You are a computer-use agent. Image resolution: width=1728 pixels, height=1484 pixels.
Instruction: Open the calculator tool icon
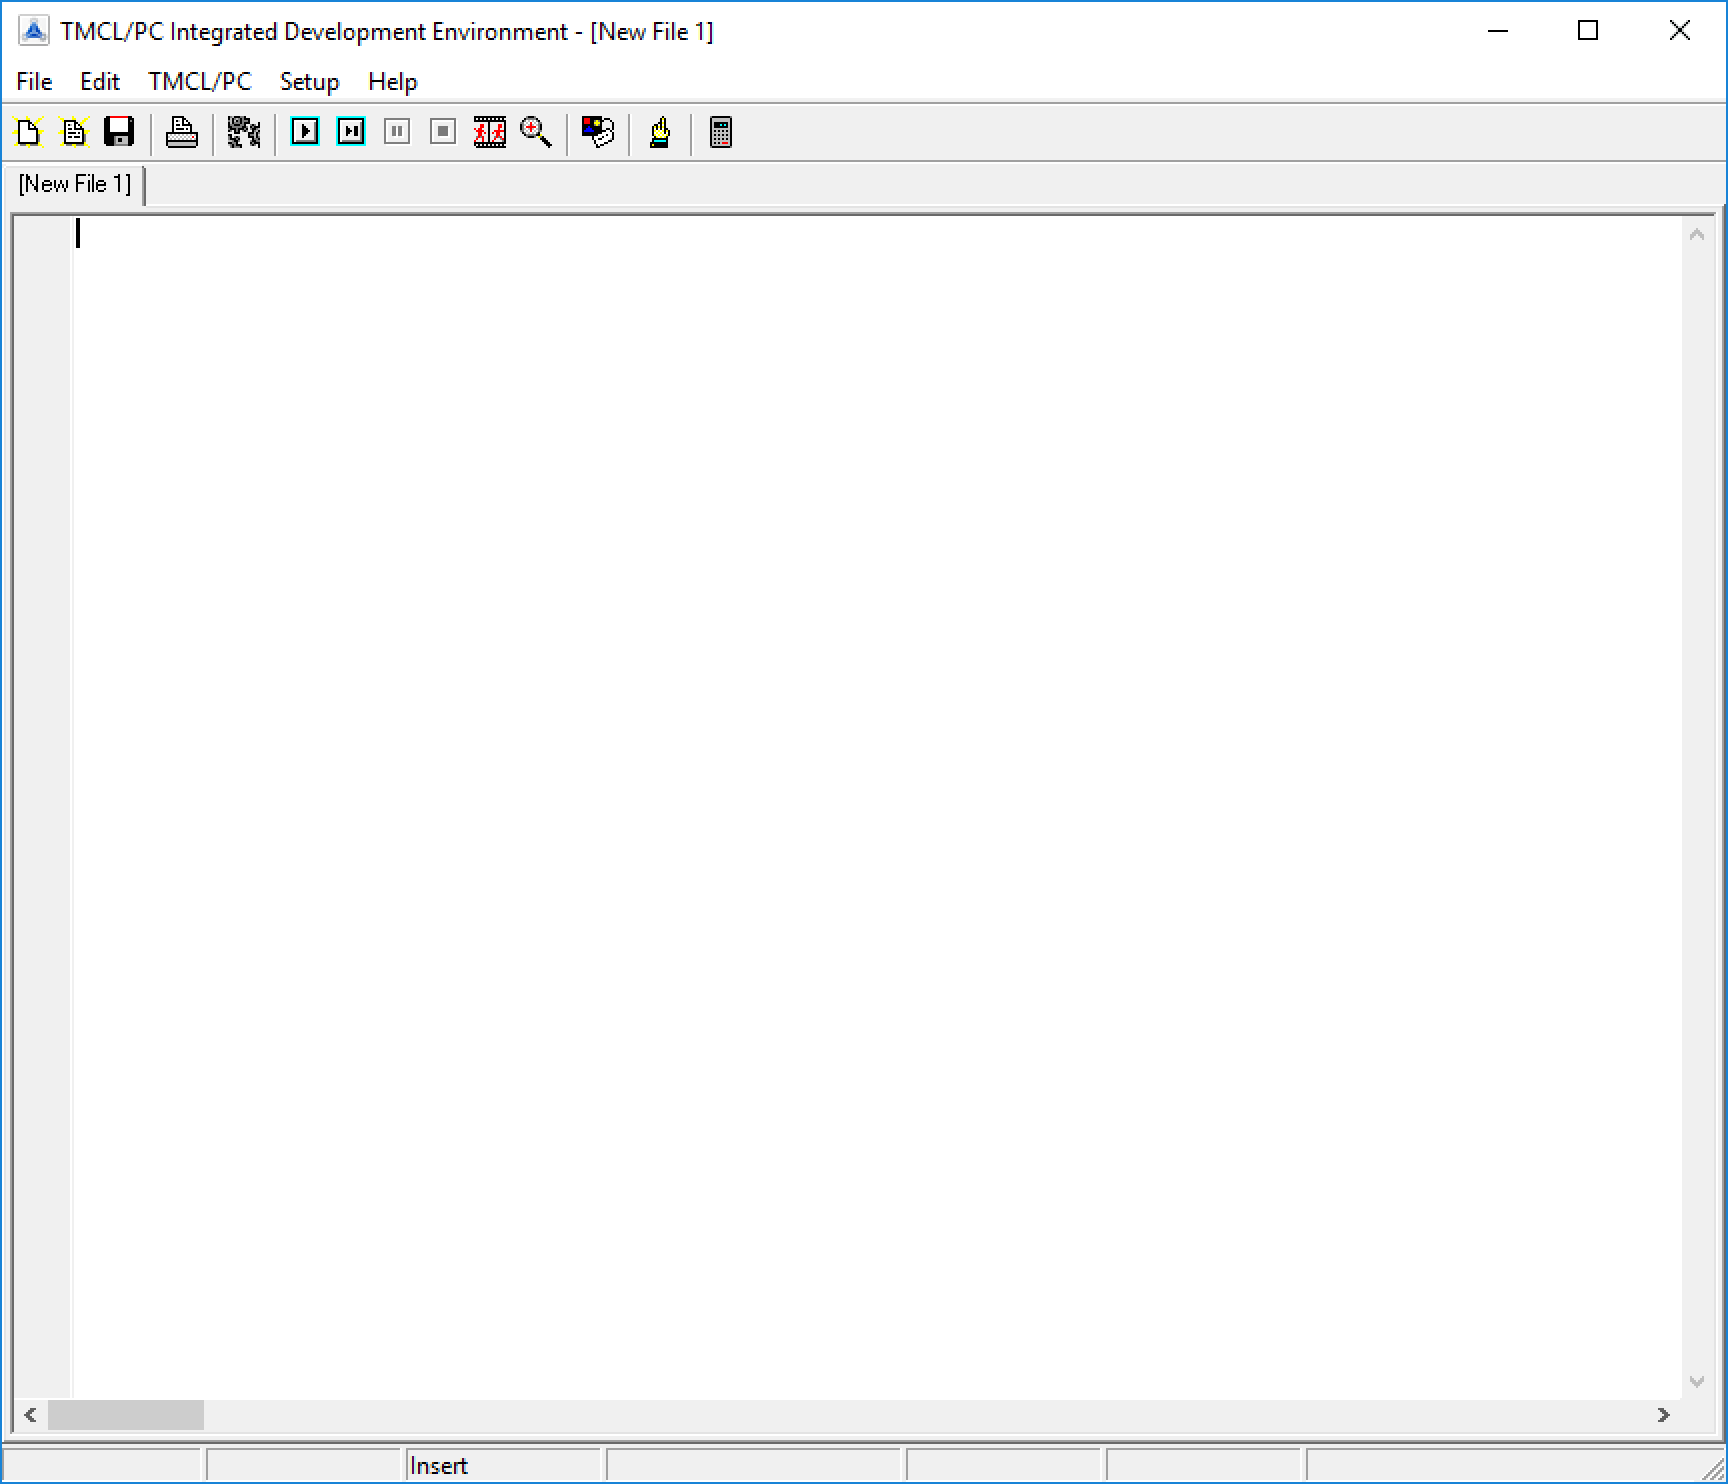pyautogui.click(x=720, y=132)
